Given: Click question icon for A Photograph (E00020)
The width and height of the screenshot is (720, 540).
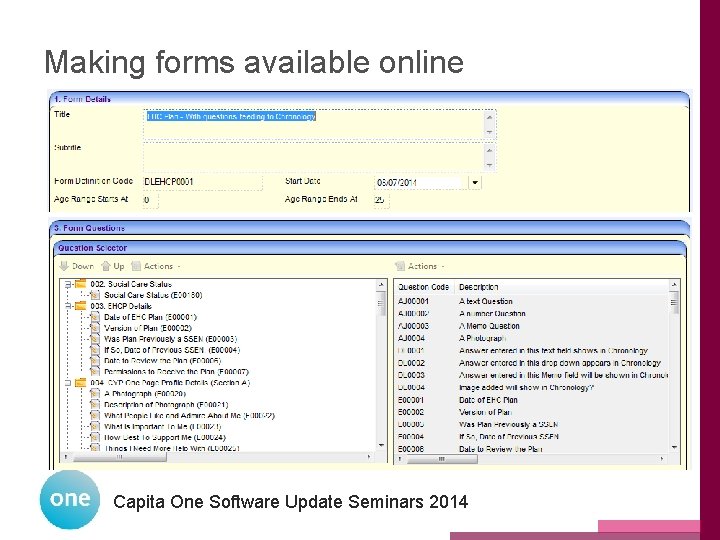Looking at the screenshot, I should click(x=95, y=394).
